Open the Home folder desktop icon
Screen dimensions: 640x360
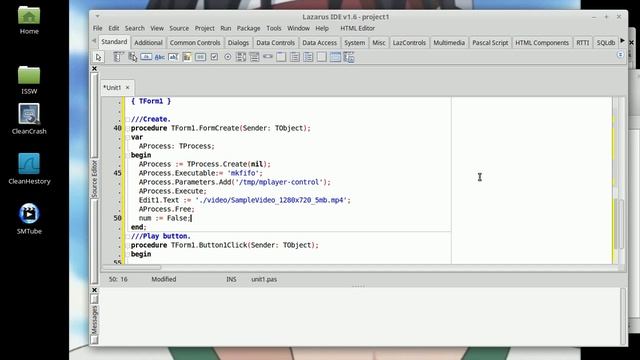(29, 20)
